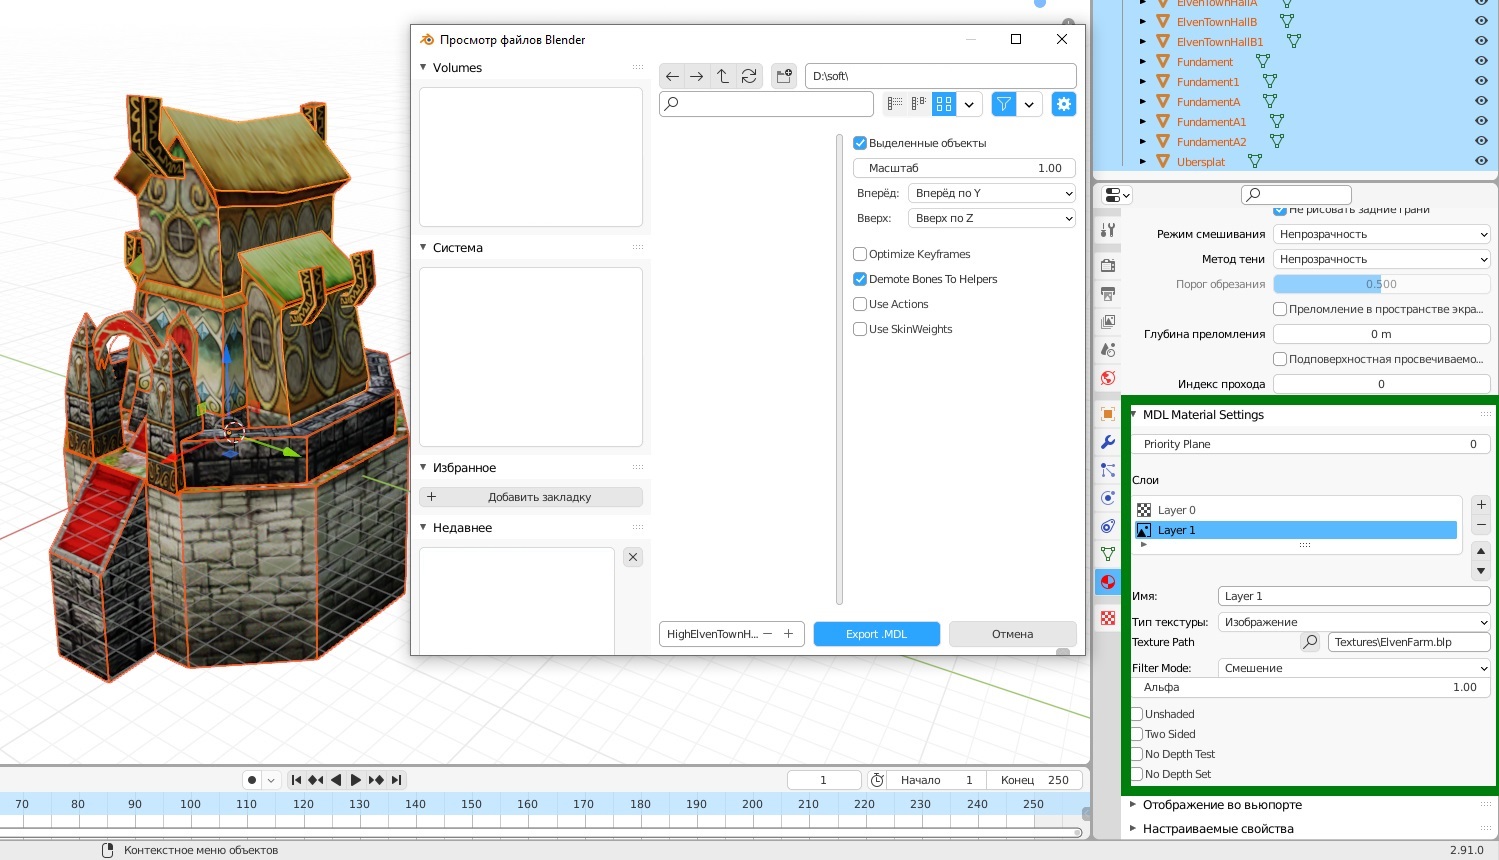Go forward to the next folder
Screen dimensions: 1499x860
point(697,76)
